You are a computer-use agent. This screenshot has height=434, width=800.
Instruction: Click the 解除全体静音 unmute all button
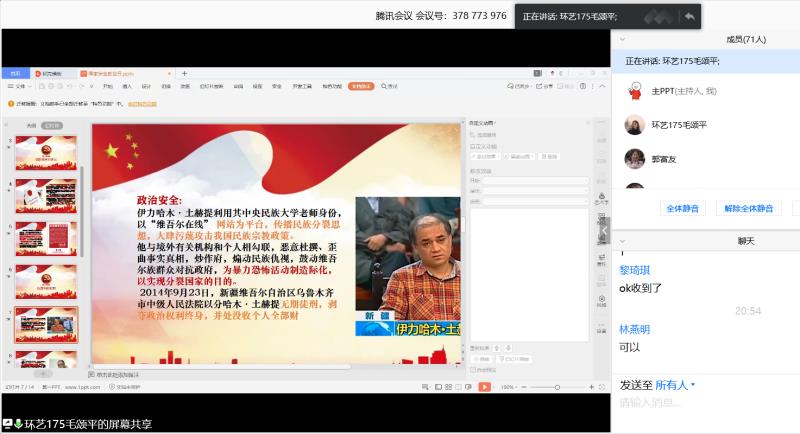click(x=748, y=208)
